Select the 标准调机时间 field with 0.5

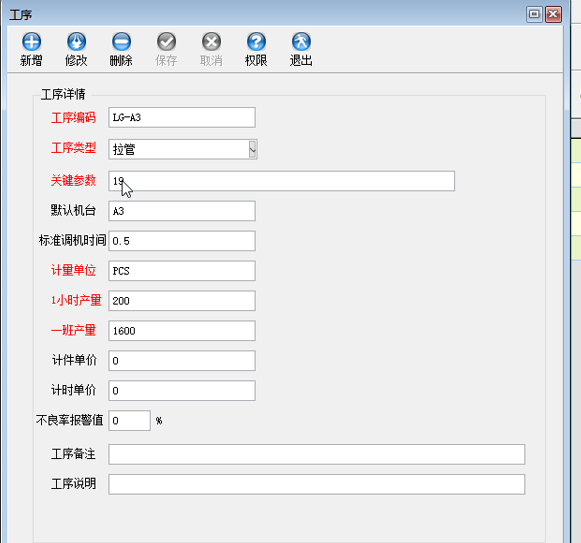pyautogui.click(x=182, y=241)
